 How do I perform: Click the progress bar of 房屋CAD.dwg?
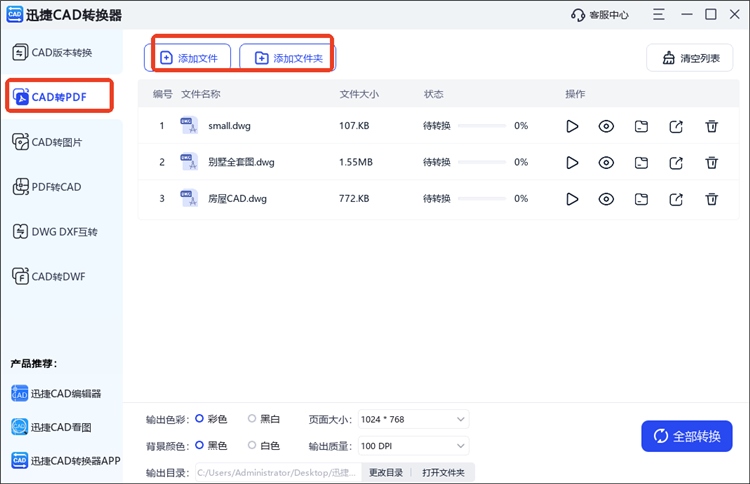pyautogui.click(x=482, y=198)
